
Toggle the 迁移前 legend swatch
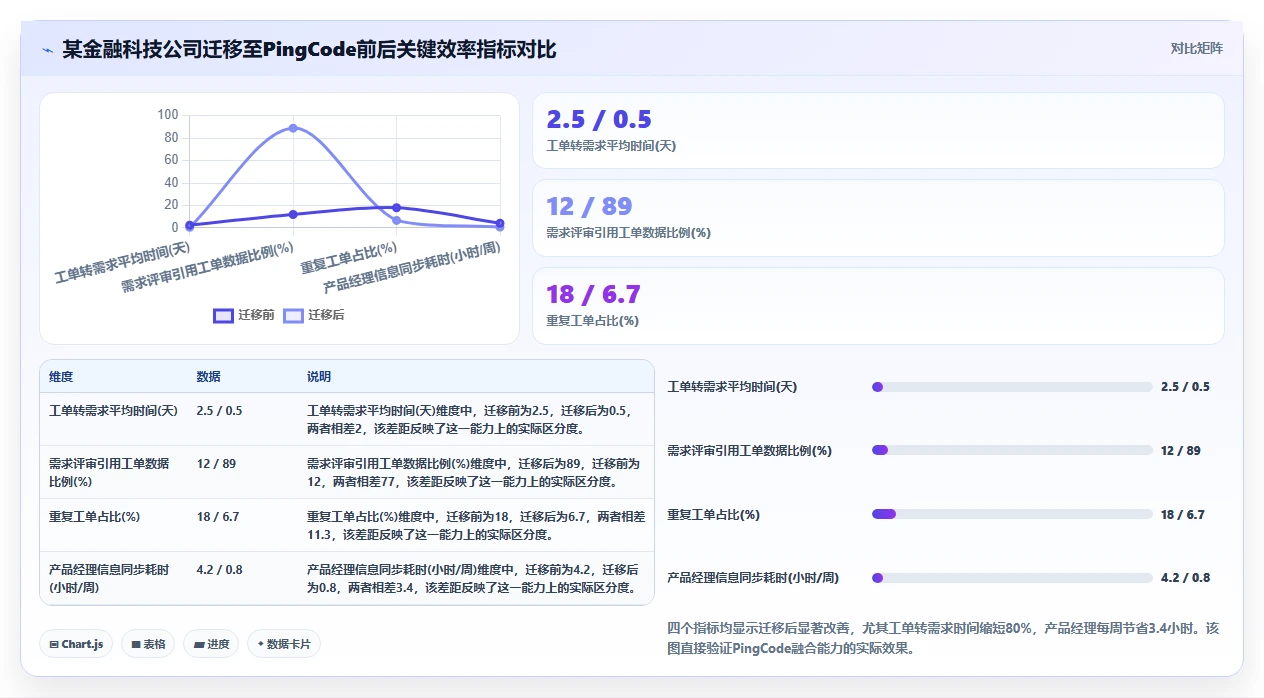[223, 315]
